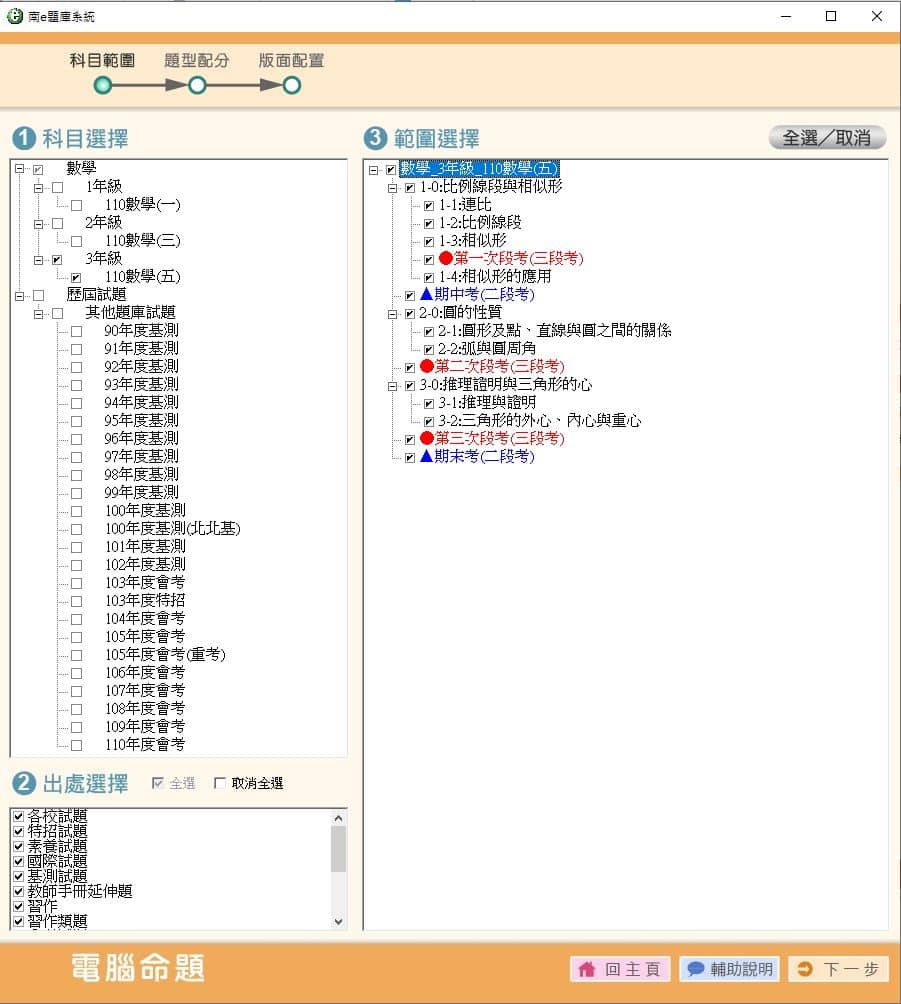The height and width of the screenshot is (1004, 901).
Task: Select the 3-1:推理與證明 row
Action: click(x=487, y=402)
